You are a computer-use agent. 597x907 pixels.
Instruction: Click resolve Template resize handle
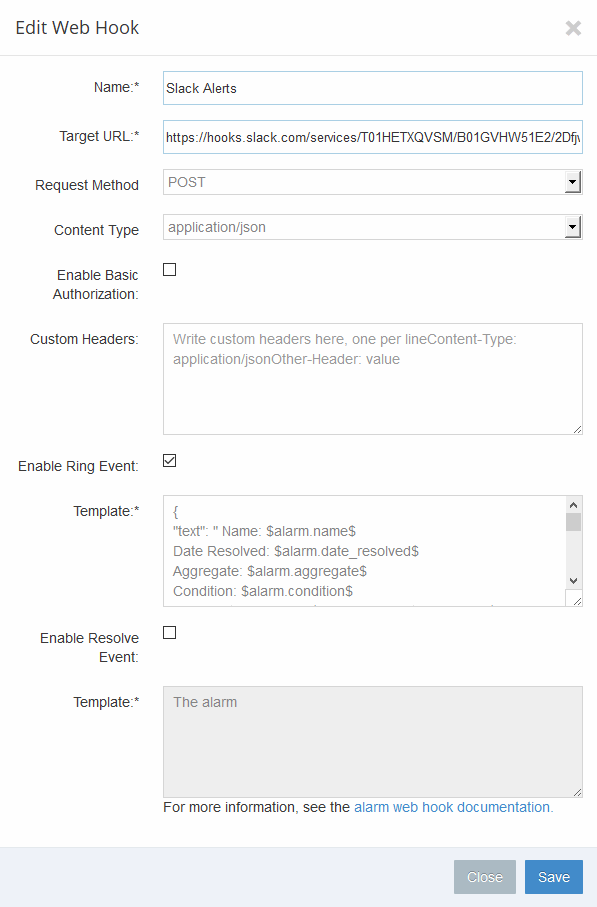[577, 792]
